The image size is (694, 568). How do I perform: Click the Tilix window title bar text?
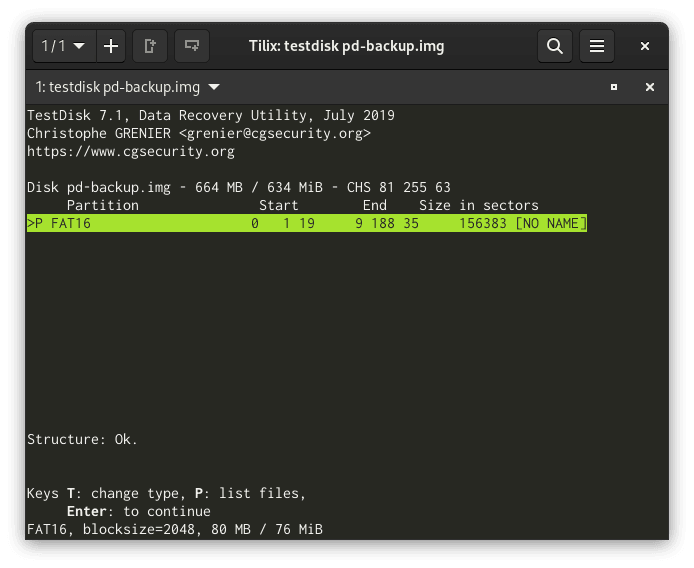(346, 46)
